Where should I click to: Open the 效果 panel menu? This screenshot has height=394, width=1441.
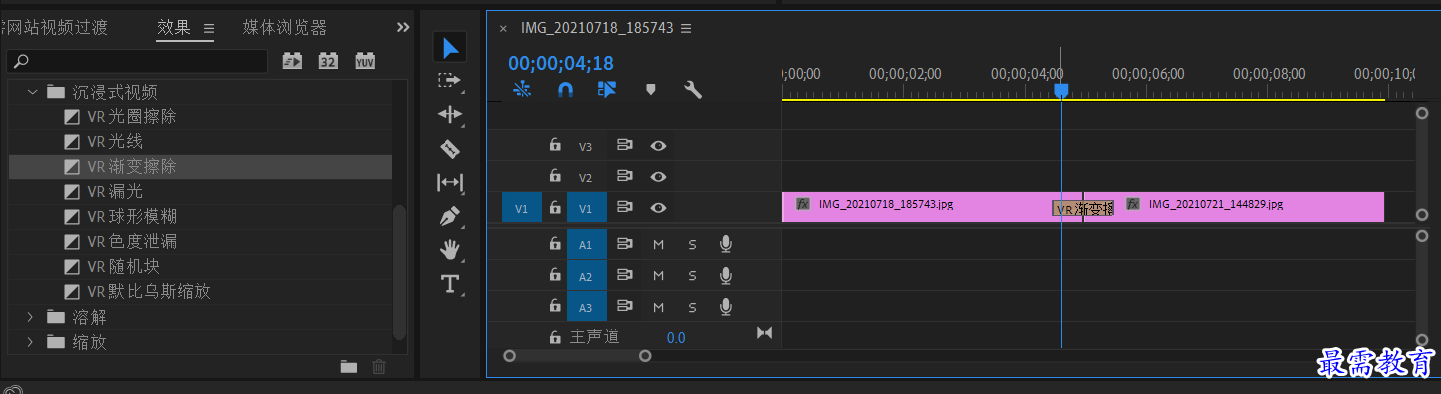click(x=209, y=29)
